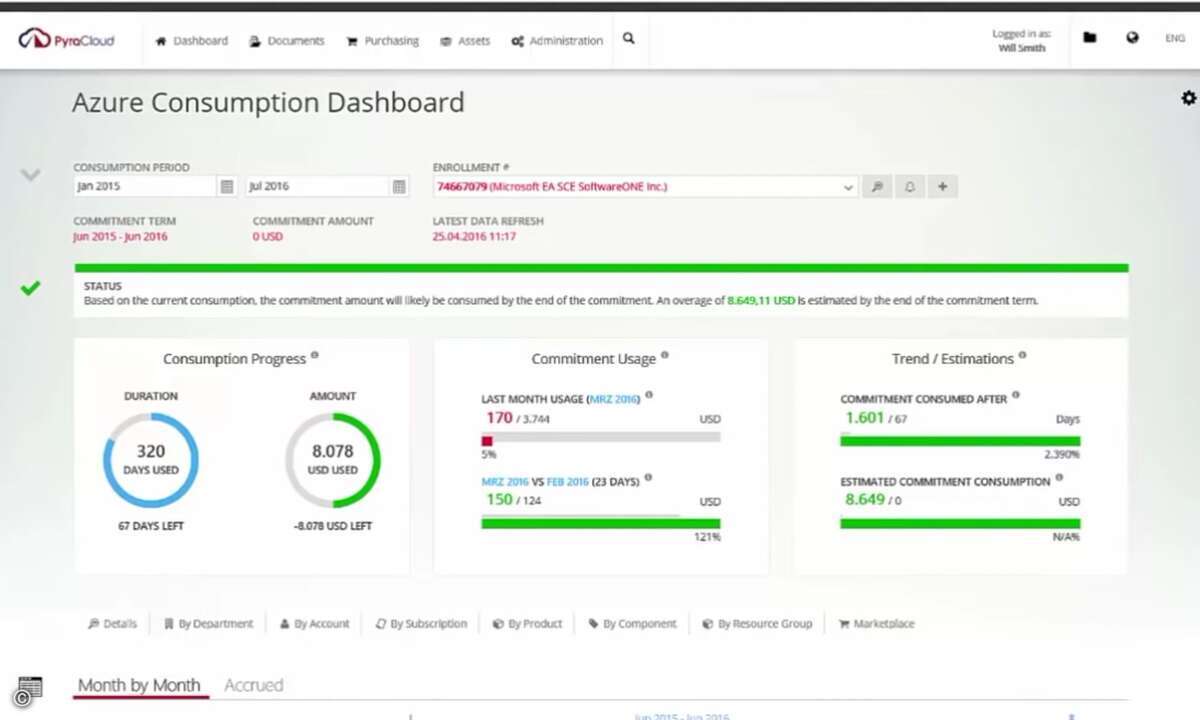Screen dimensions: 1200x720
Task: Collapse filter section with chevron arrow
Action: tap(31, 175)
